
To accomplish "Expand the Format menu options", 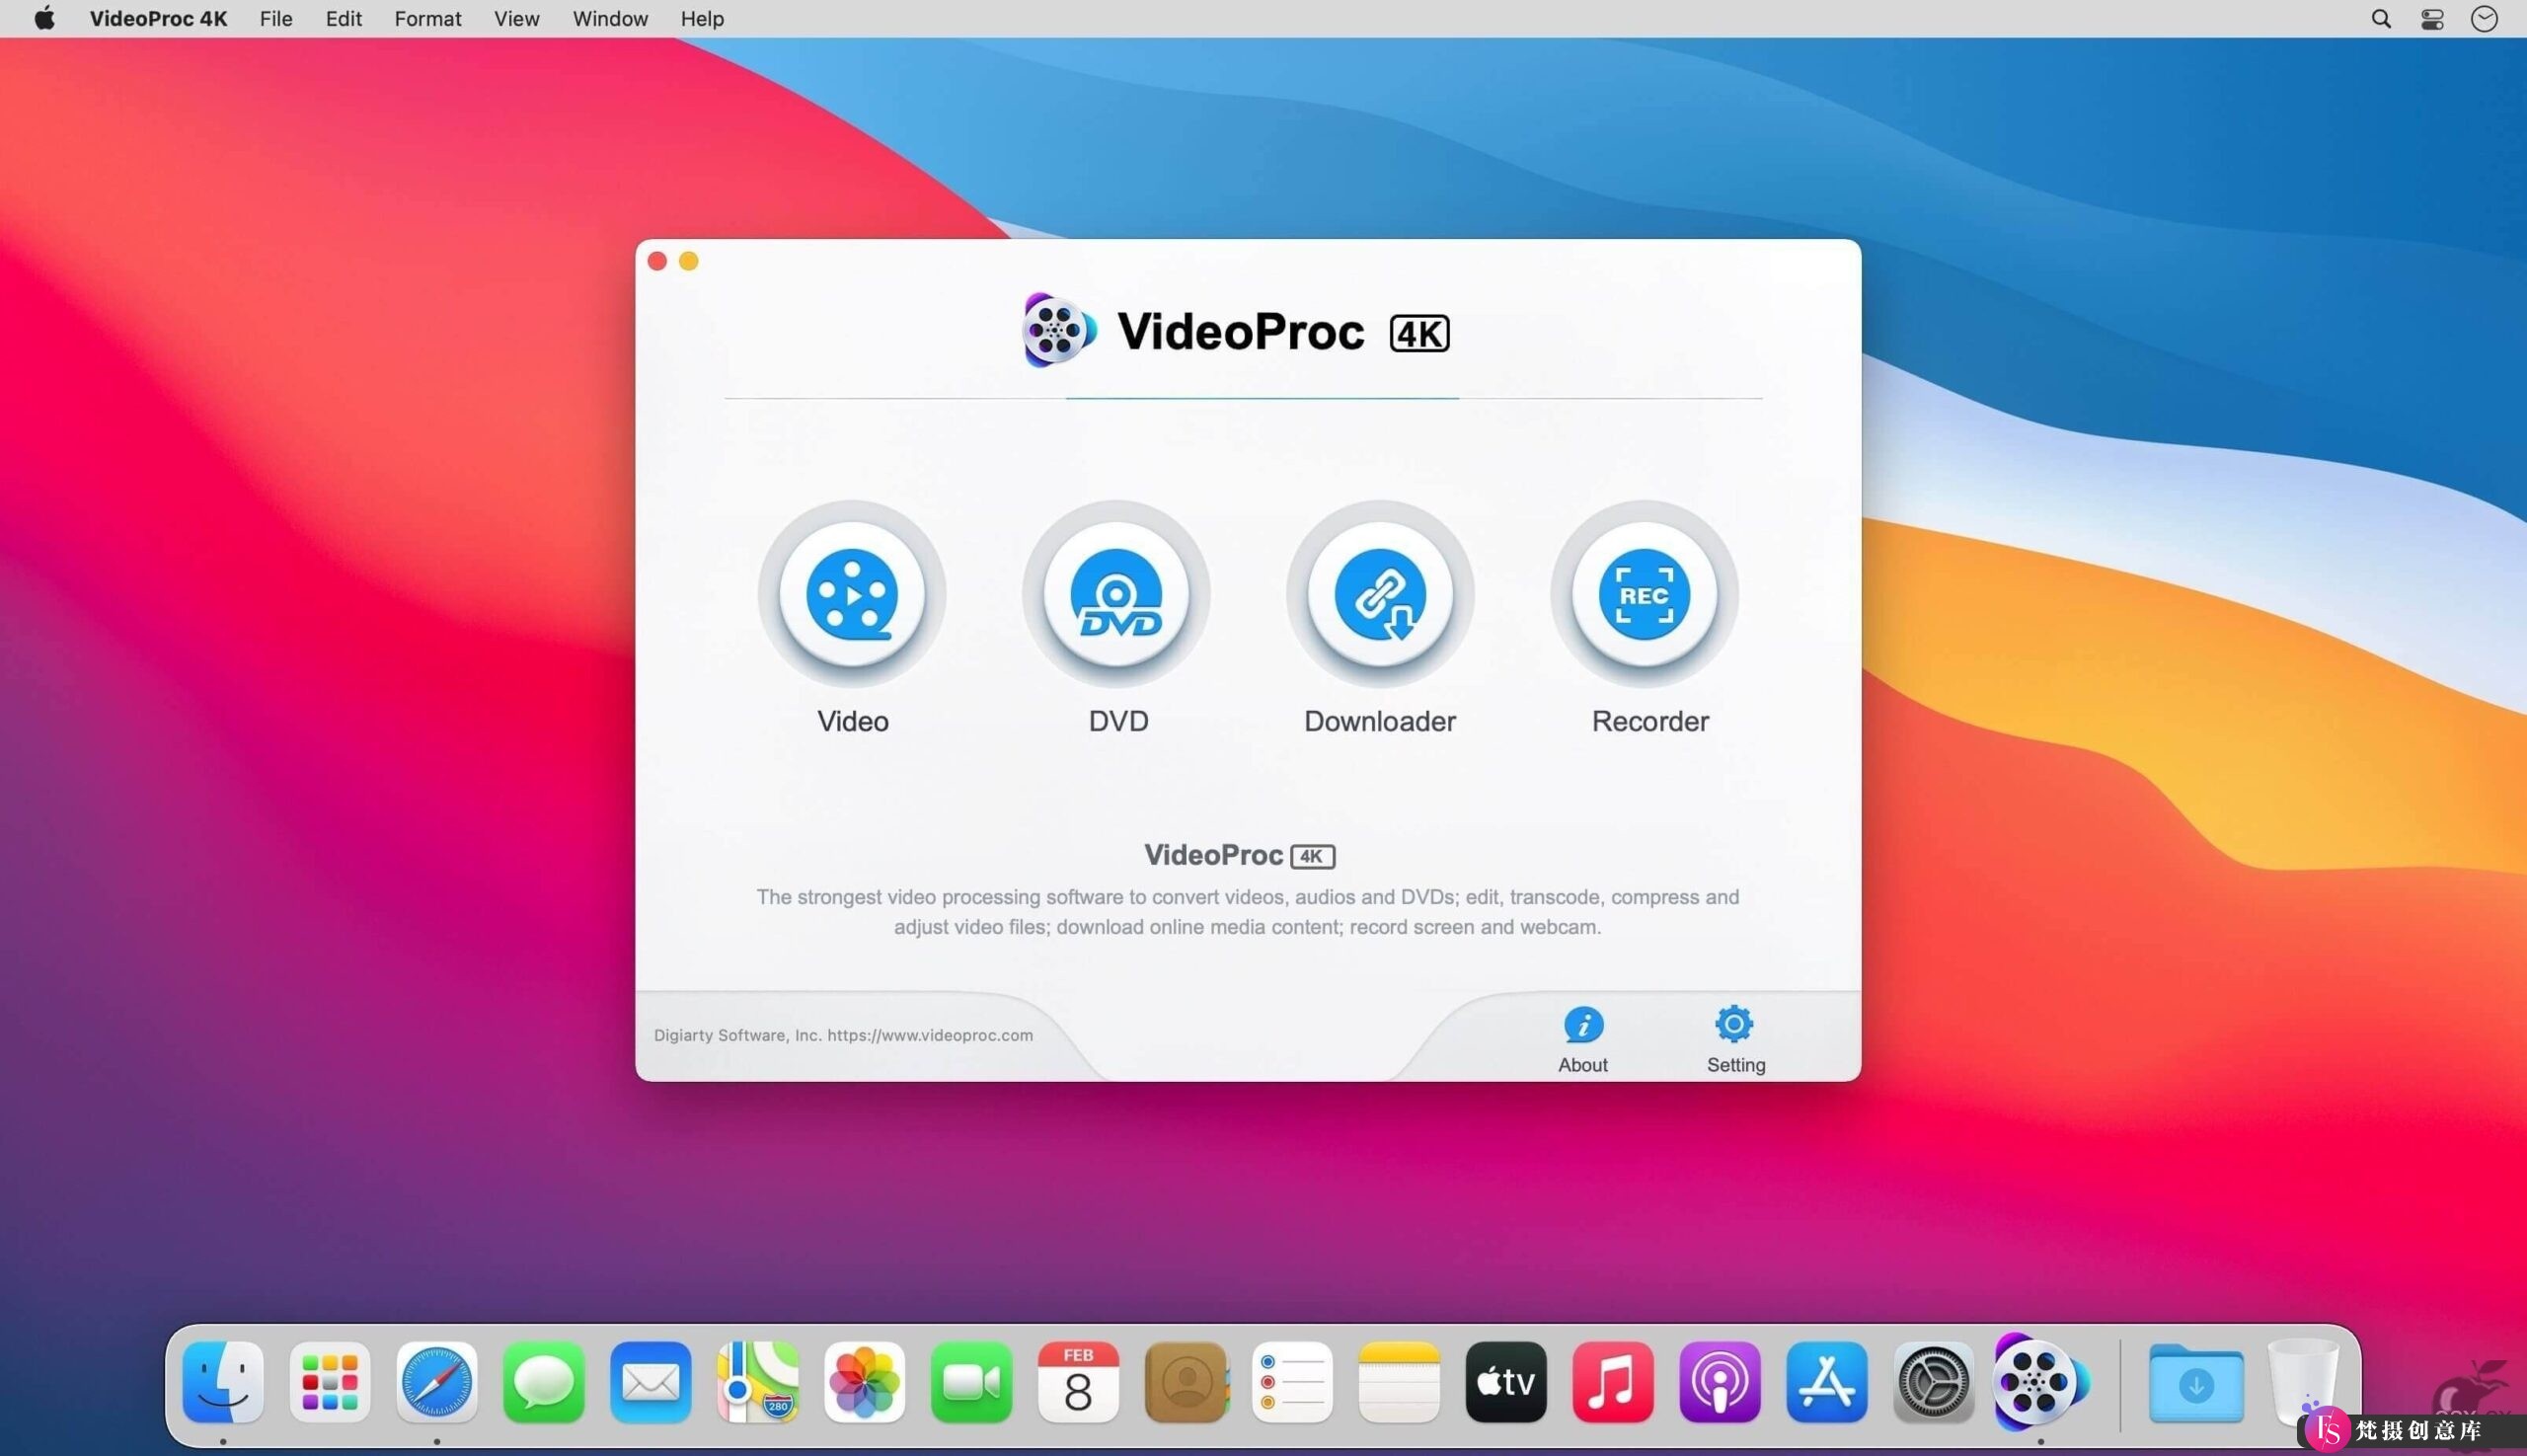I will pyautogui.click(x=425, y=19).
